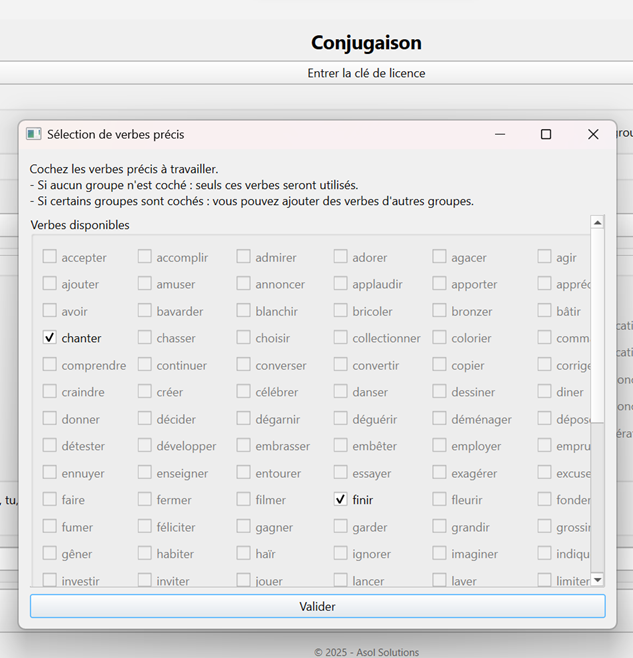
Task: Click the dialog's app icon in title bar
Action: 33,134
